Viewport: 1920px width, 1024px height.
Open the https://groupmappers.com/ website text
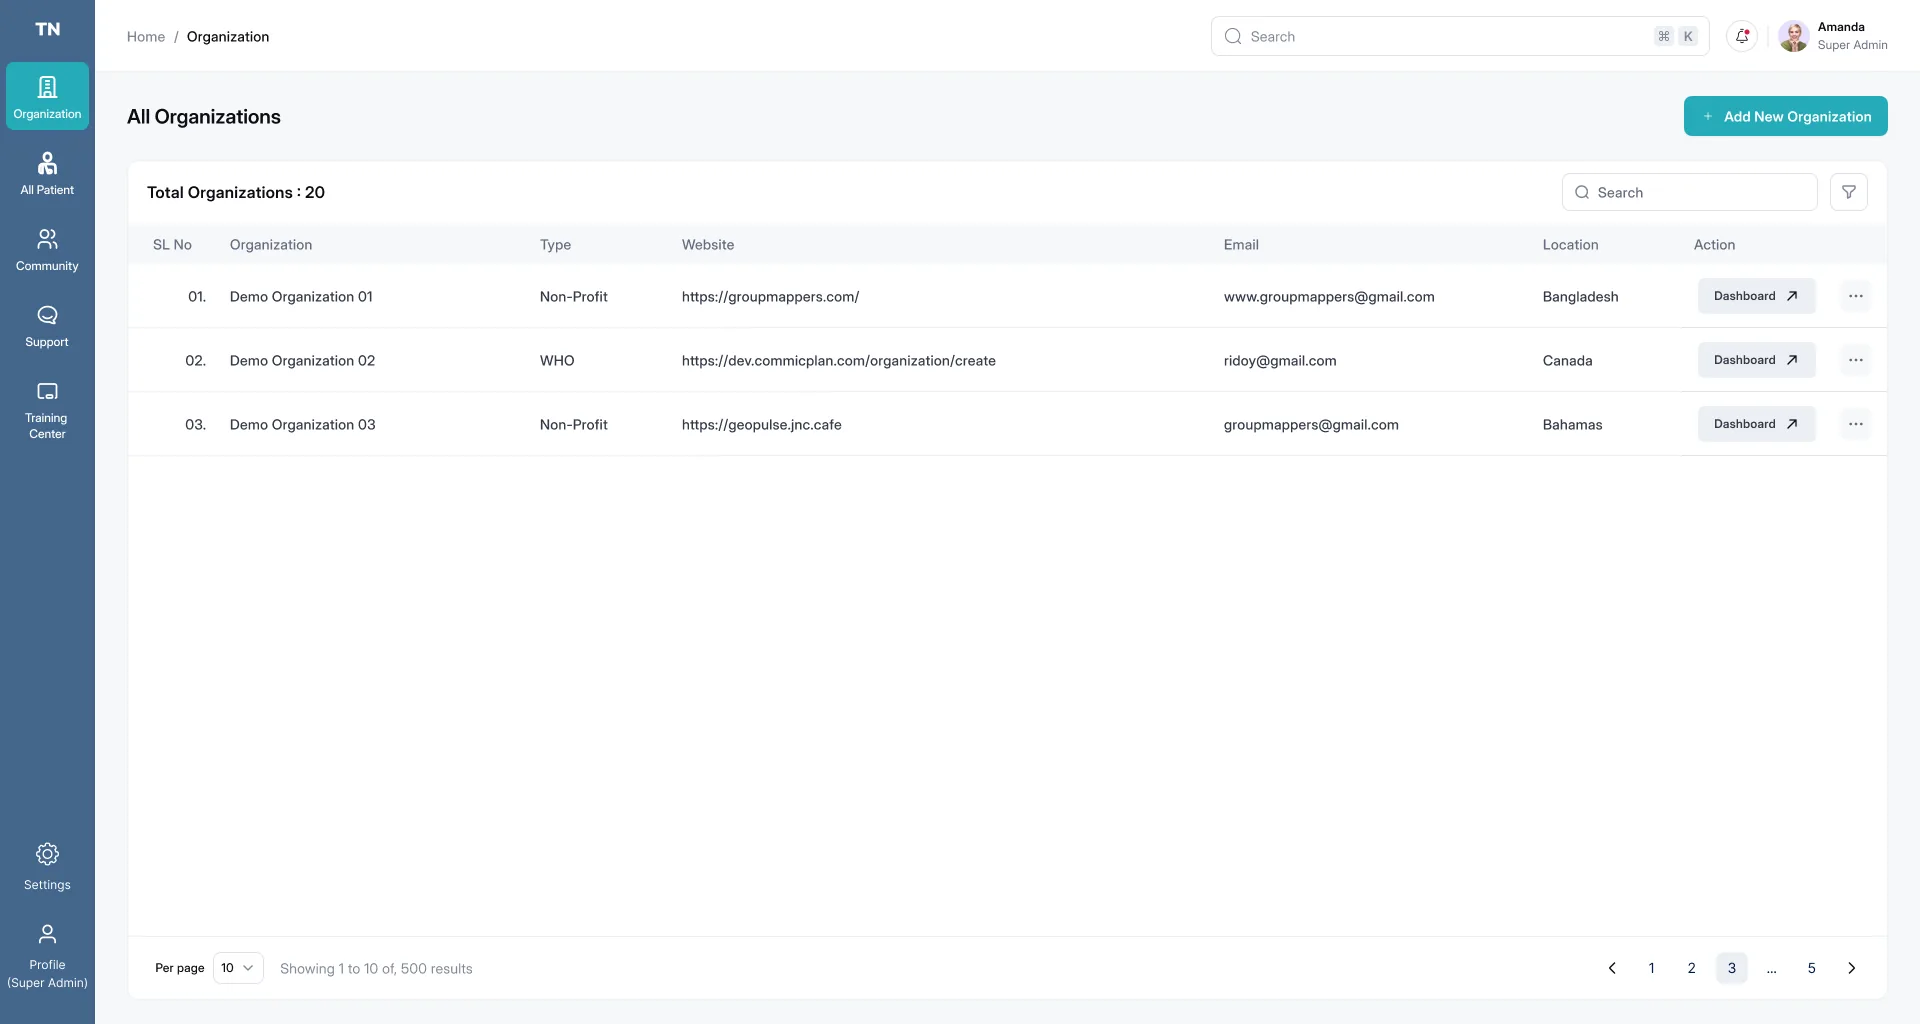click(x=771, y=297)
